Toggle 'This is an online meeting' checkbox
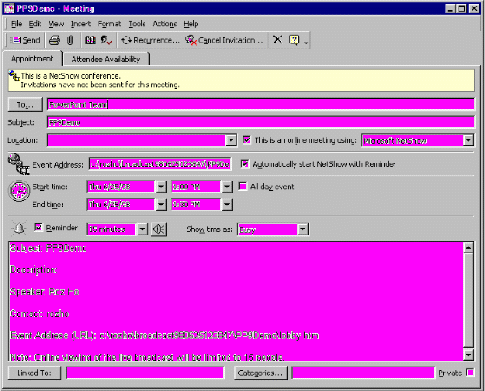This screenshot has width=485, height=391. click(247, 140)
